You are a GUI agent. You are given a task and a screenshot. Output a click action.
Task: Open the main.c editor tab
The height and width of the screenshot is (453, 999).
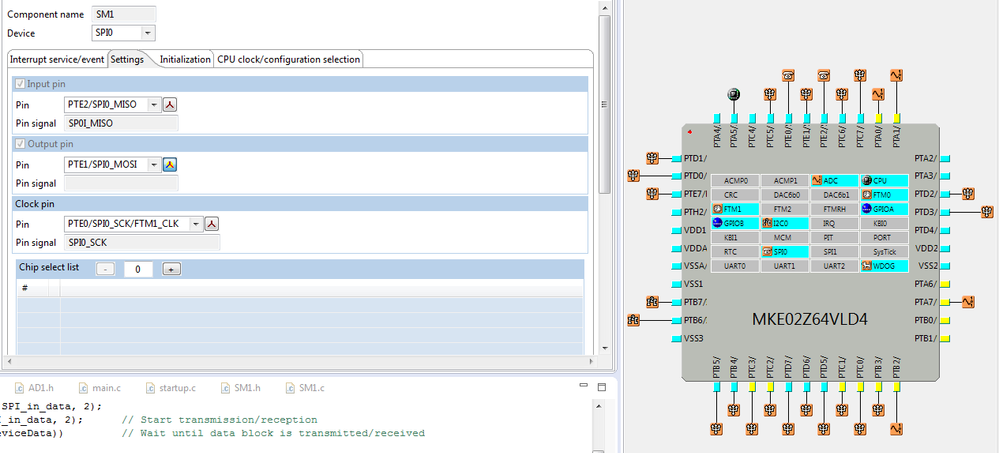tap(99, 387)
